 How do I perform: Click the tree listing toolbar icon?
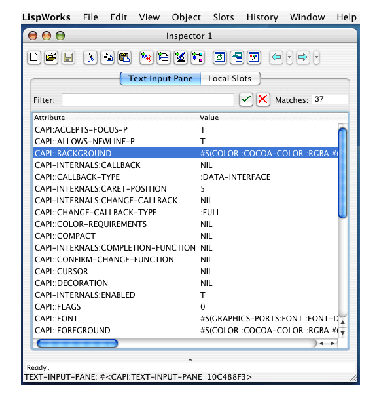tap(163, 58)
